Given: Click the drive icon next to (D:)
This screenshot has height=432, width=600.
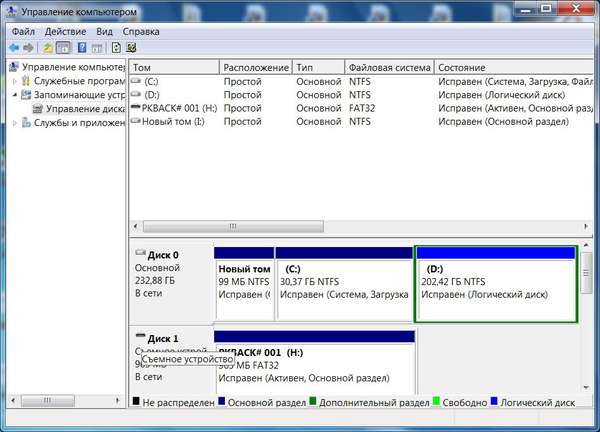Looking at the screenshot, I should pos(136,94).
